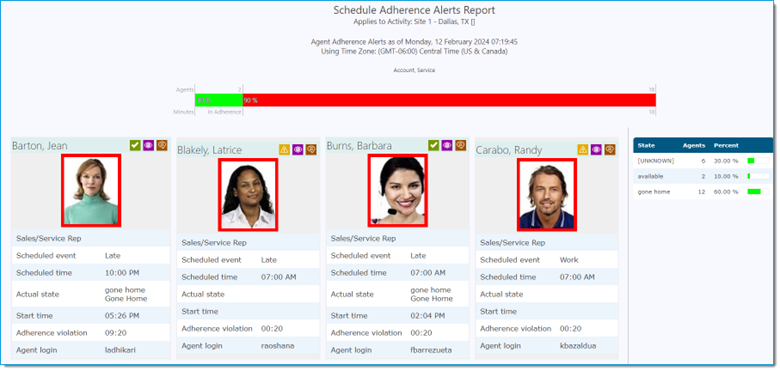The width and height of the screenshot is (780, 371).
Task: Click Barton, Jean's scheduled time 10:00 PM
Action: (x=122, y=273)
